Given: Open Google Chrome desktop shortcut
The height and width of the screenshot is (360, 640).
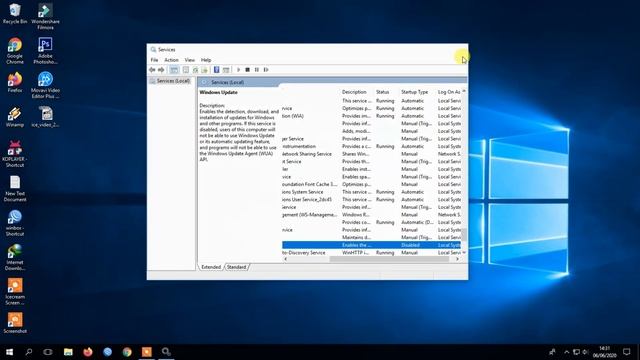Looking at the screenshot, I should [x=15, y=51].
